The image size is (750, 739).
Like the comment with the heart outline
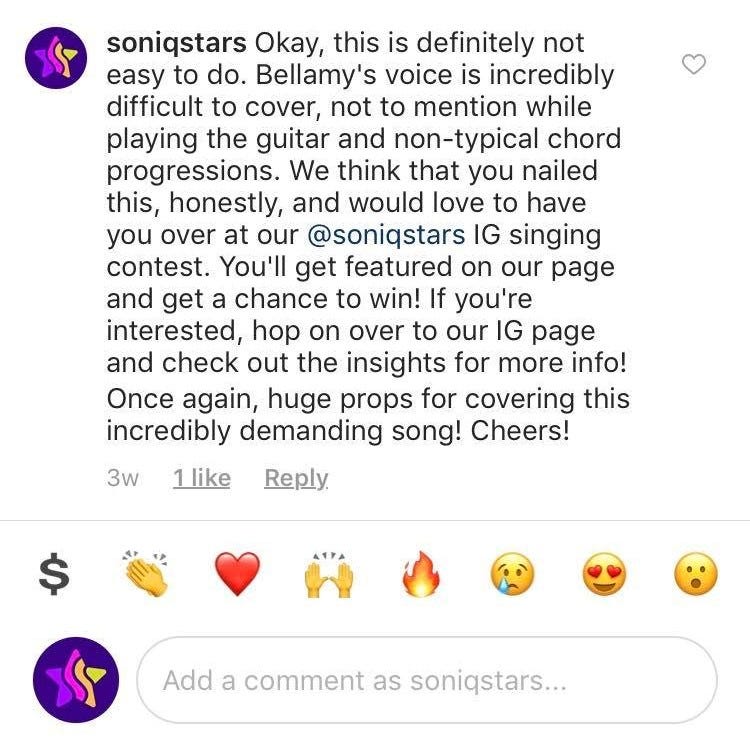point(693,65)
